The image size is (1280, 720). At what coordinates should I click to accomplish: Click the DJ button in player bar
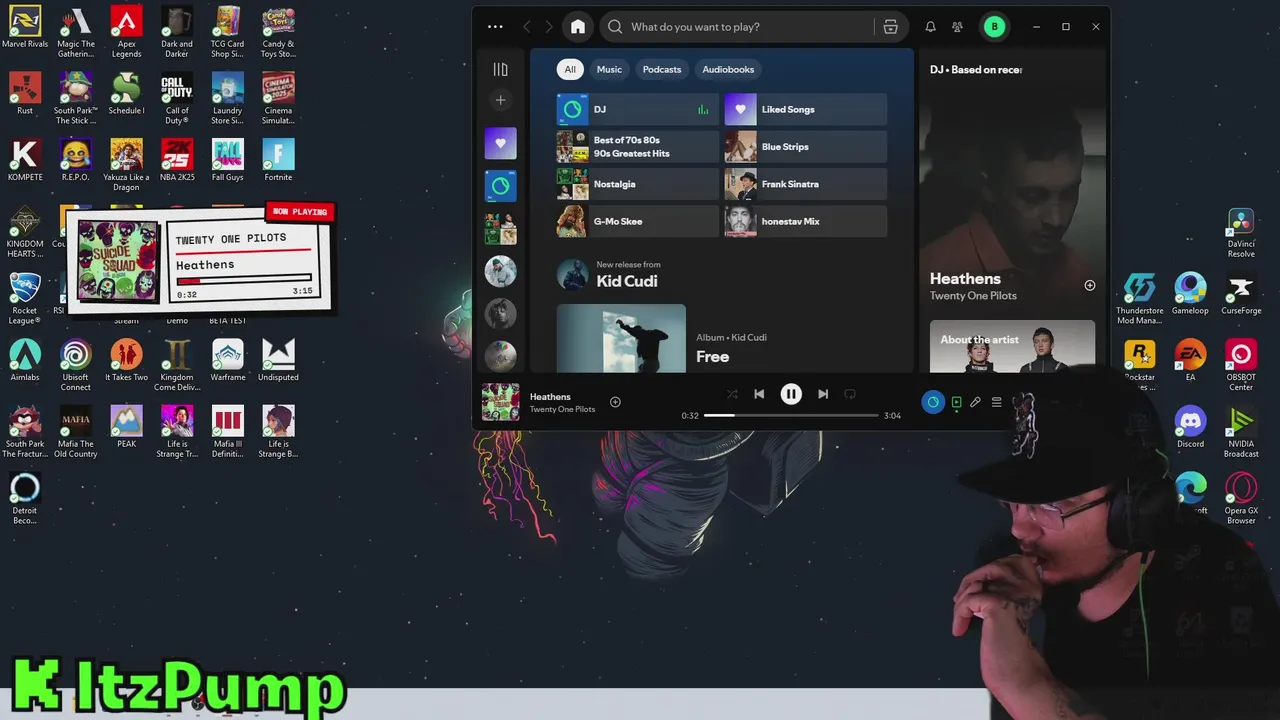pos(933,402)
